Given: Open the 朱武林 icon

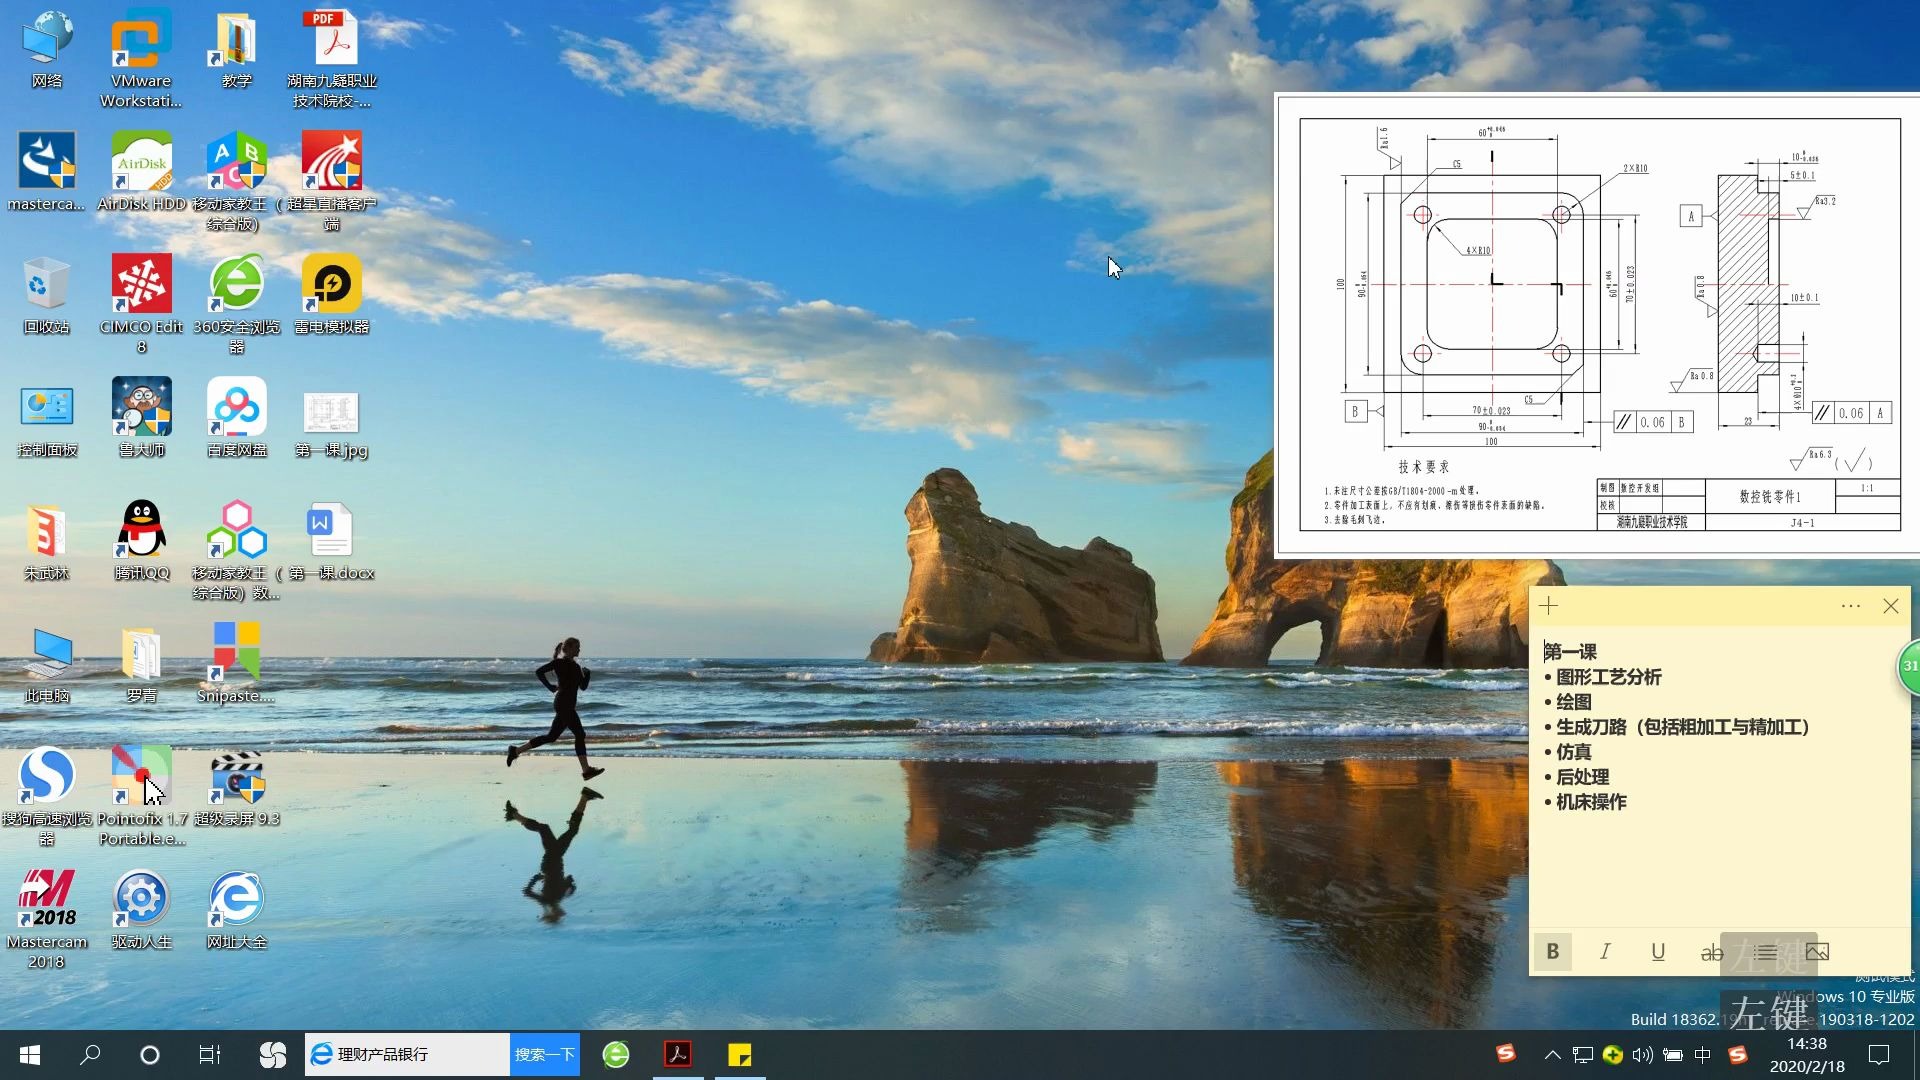Looking at the screenshot, I should 46,541.
